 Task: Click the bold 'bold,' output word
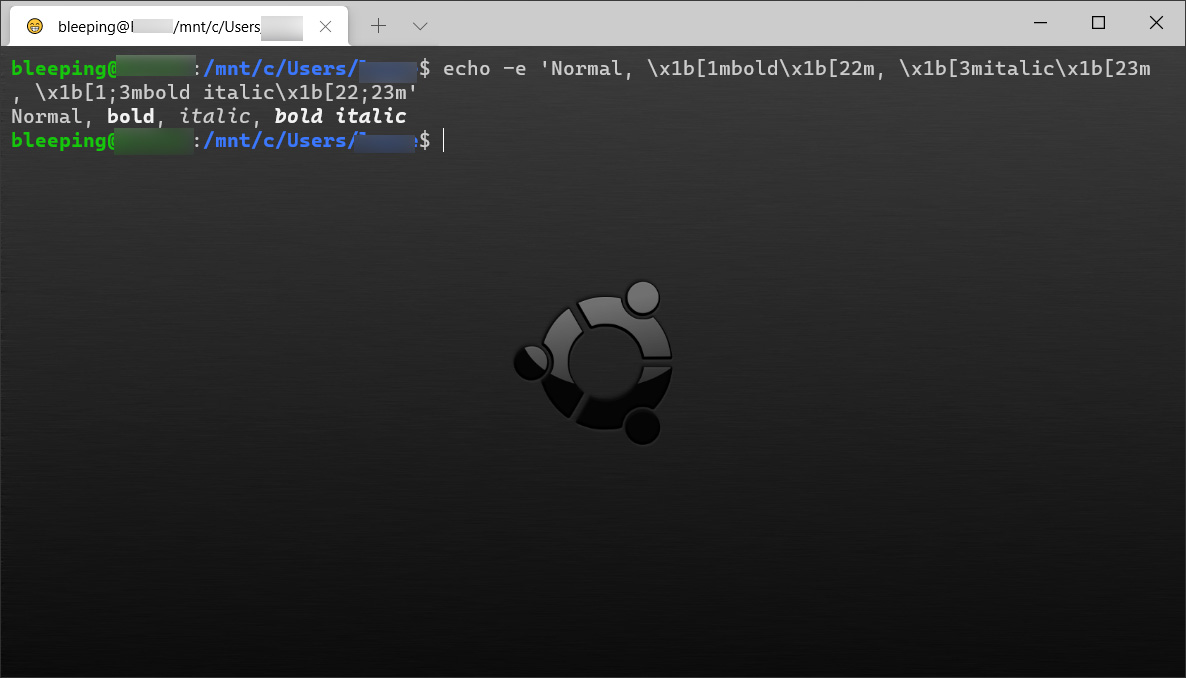[136, 117]
